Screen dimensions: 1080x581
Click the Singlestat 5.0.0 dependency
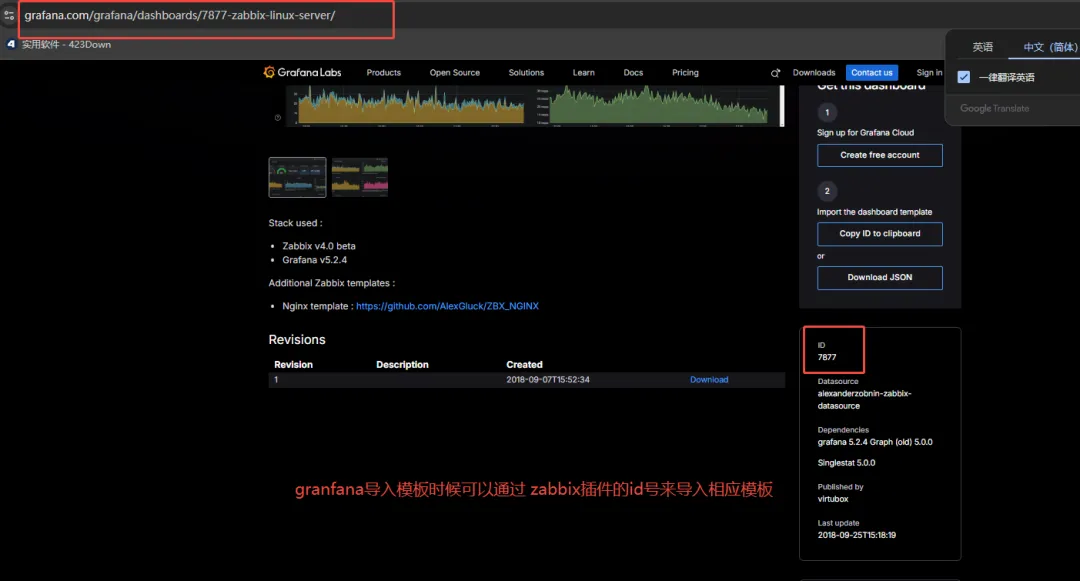click(846, 463)
